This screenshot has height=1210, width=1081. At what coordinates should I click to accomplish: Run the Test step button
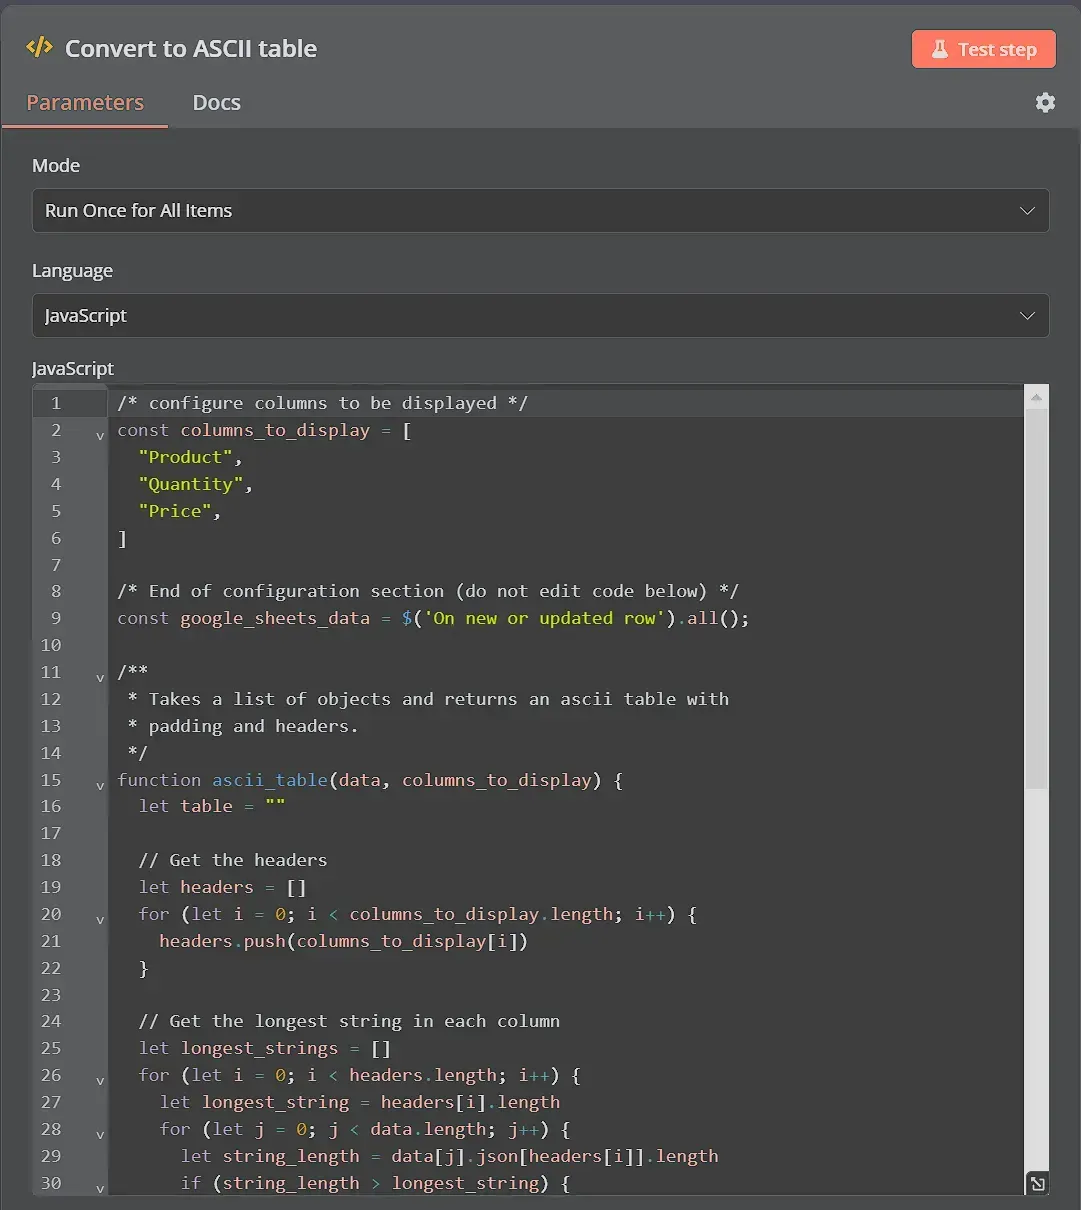[x=983, y=49]
